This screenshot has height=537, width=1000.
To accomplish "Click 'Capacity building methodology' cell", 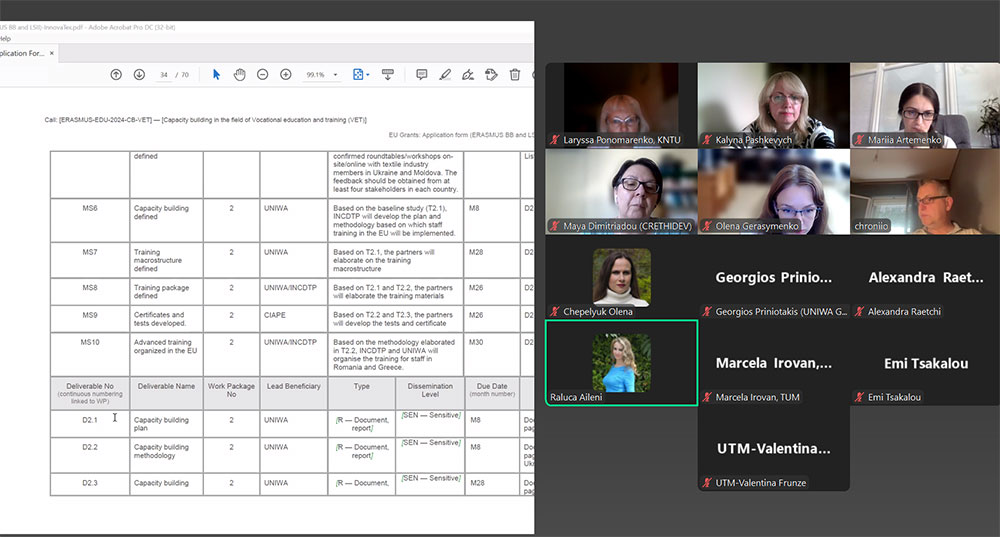I will click(x=166, y=455).
